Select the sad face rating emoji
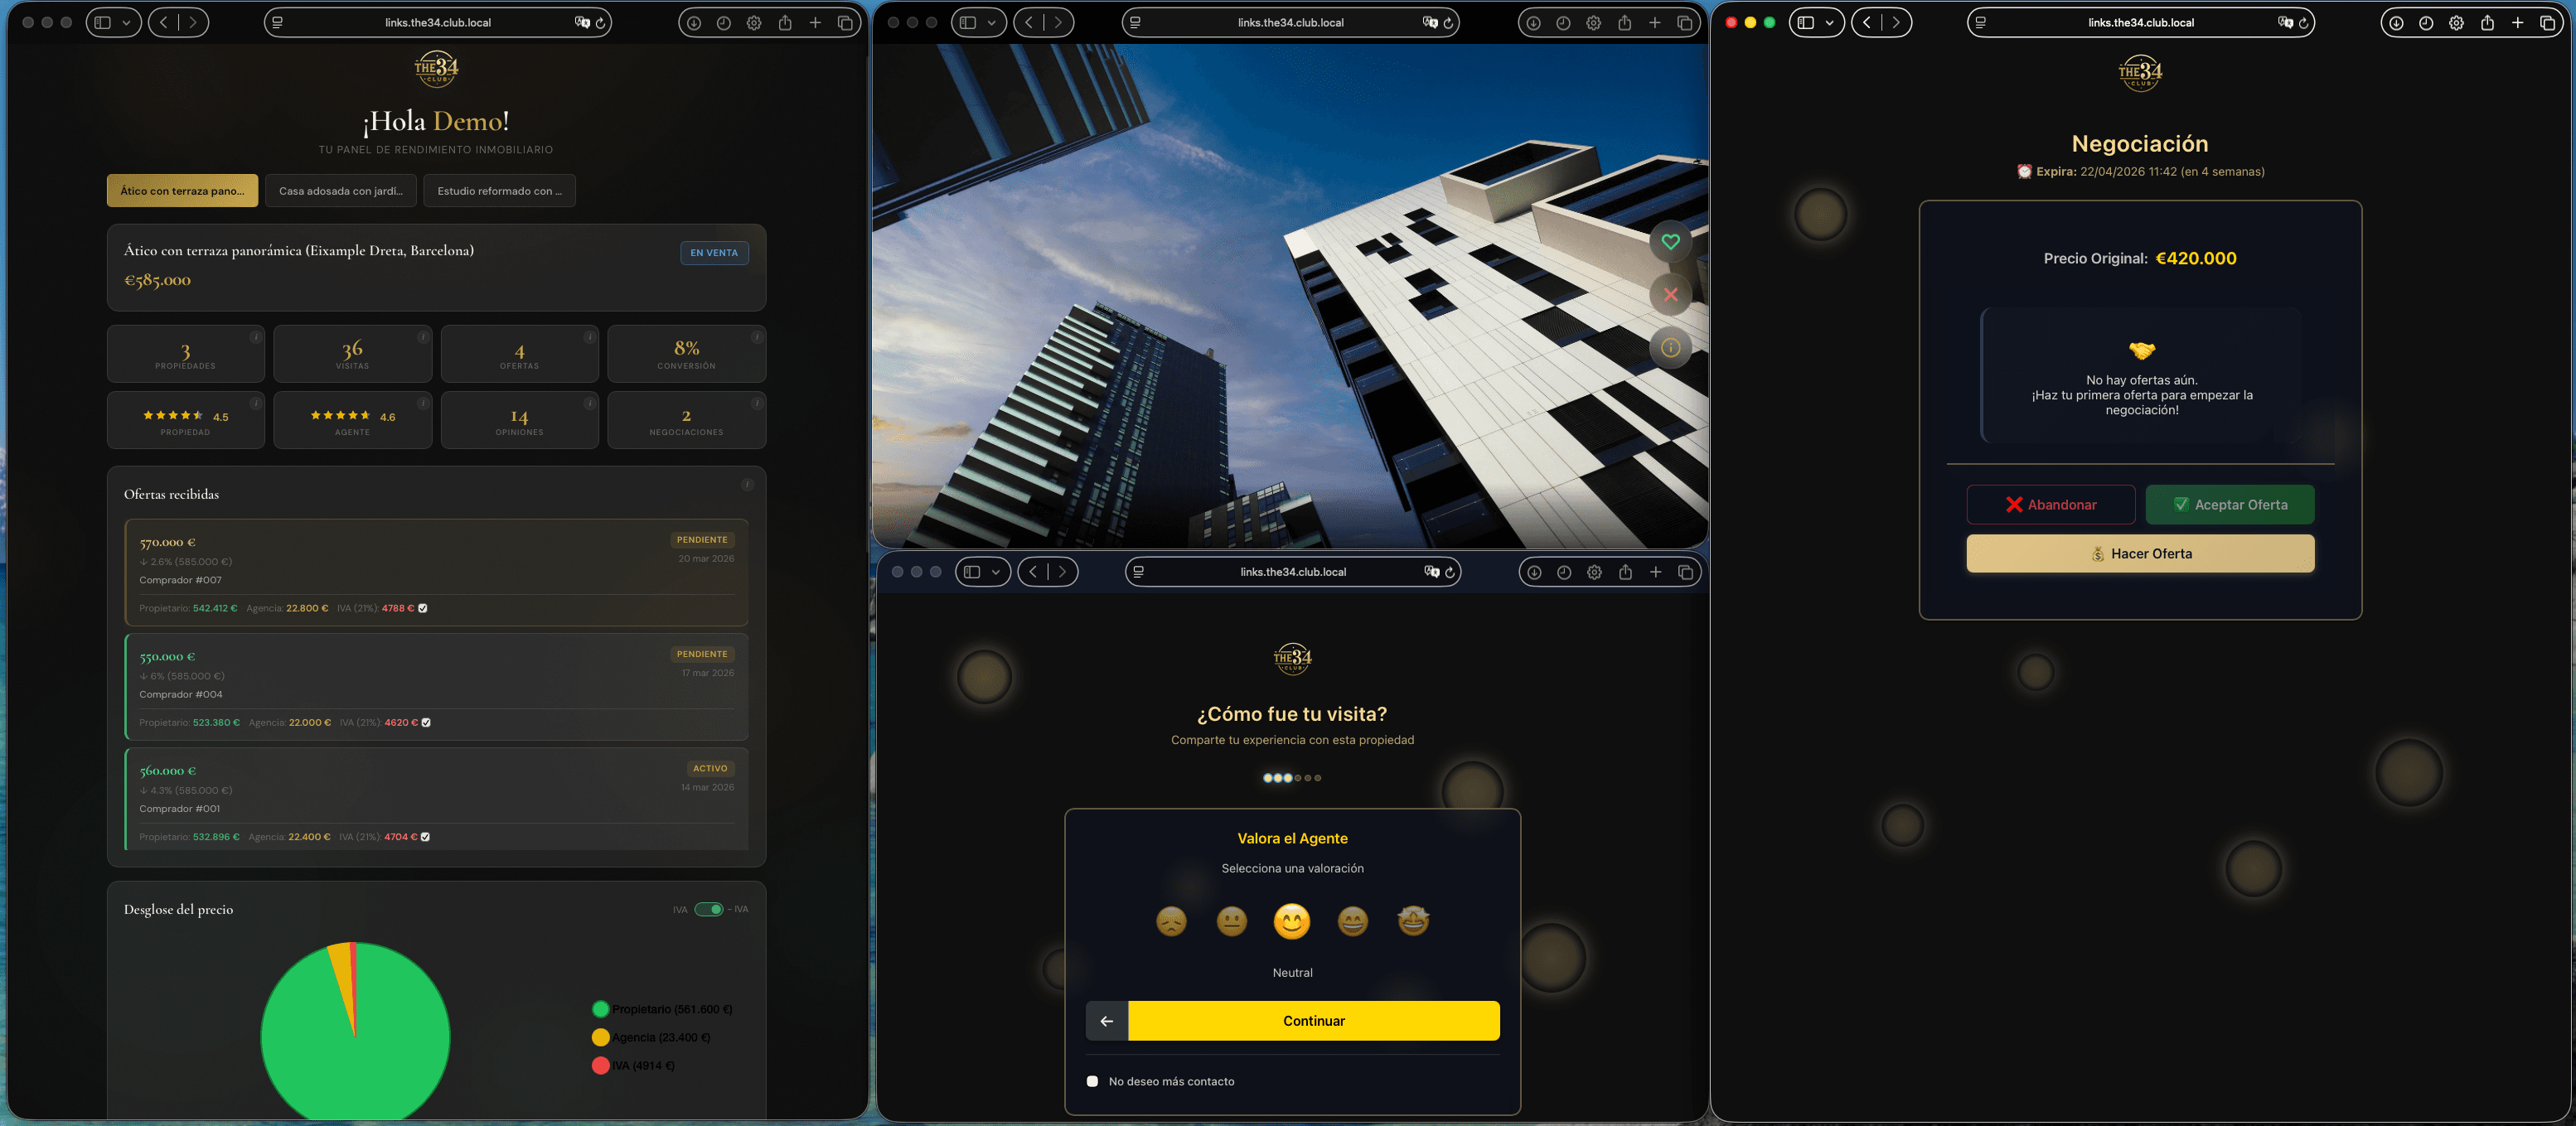The image size is (2576, 1126). tap(1171, 921)
